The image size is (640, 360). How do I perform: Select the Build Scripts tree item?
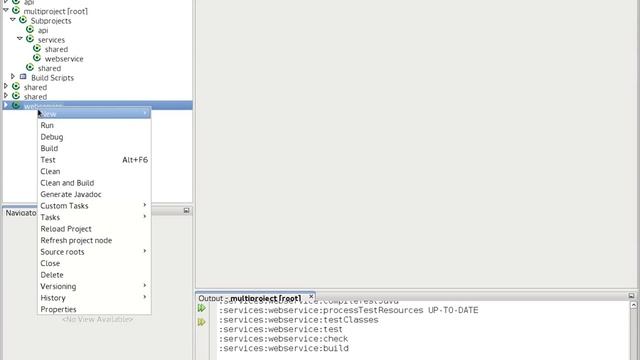(52, 78)
